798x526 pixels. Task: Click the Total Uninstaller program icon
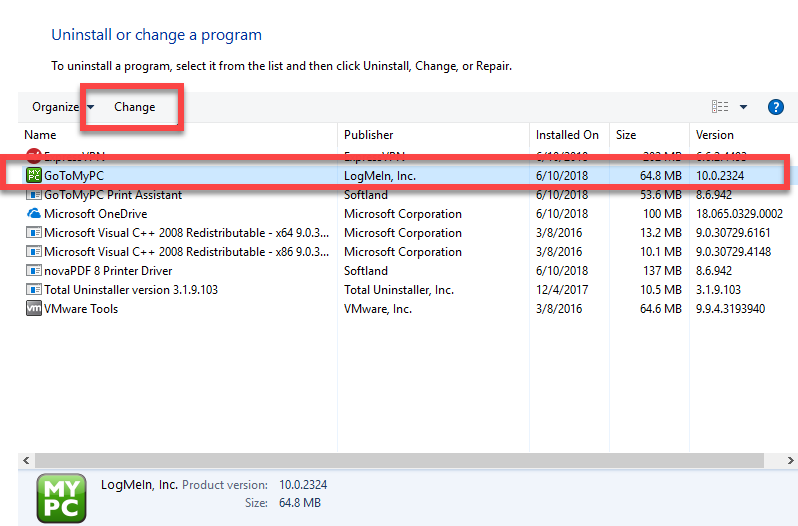point(34,289)
